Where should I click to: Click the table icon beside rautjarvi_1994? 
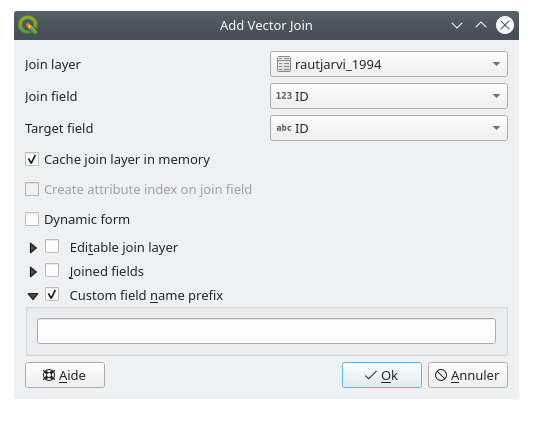point(283,64)
